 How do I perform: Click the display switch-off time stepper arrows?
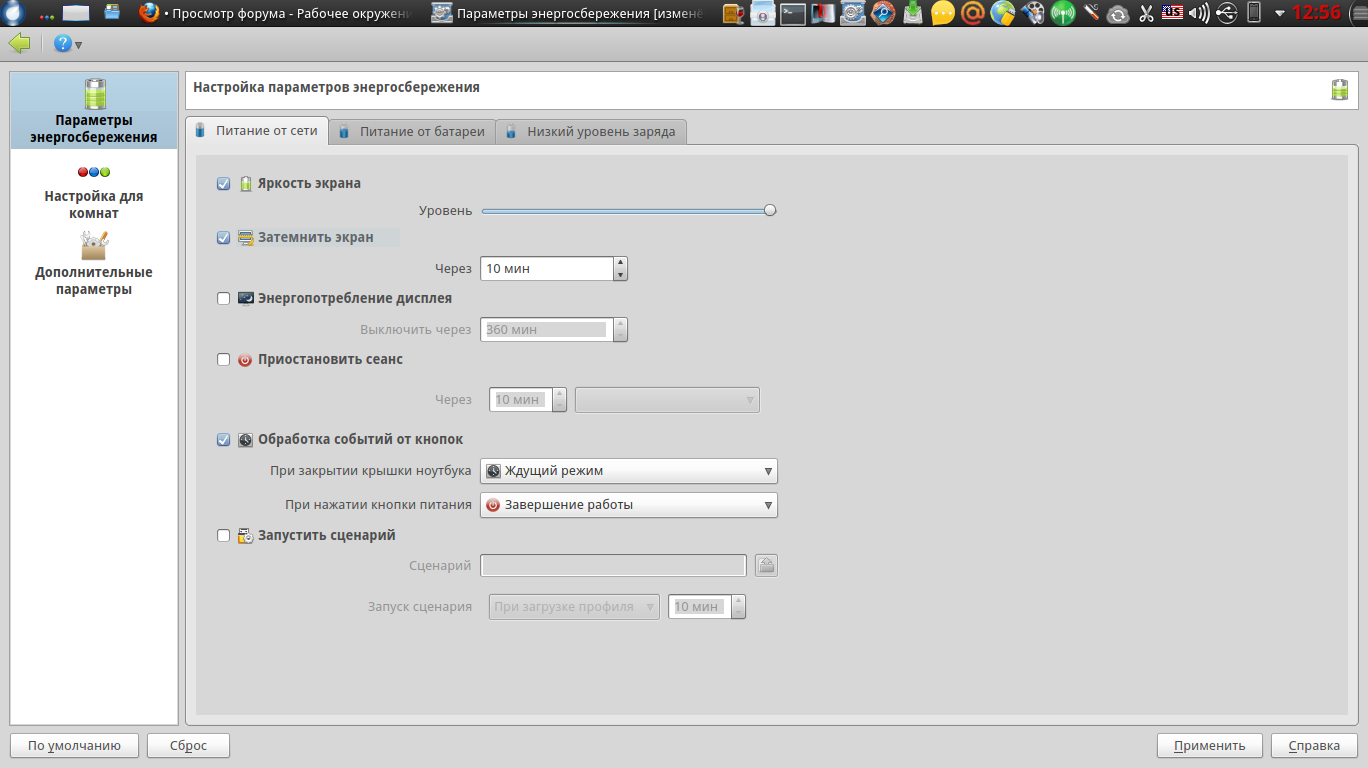tap(620, 330)
